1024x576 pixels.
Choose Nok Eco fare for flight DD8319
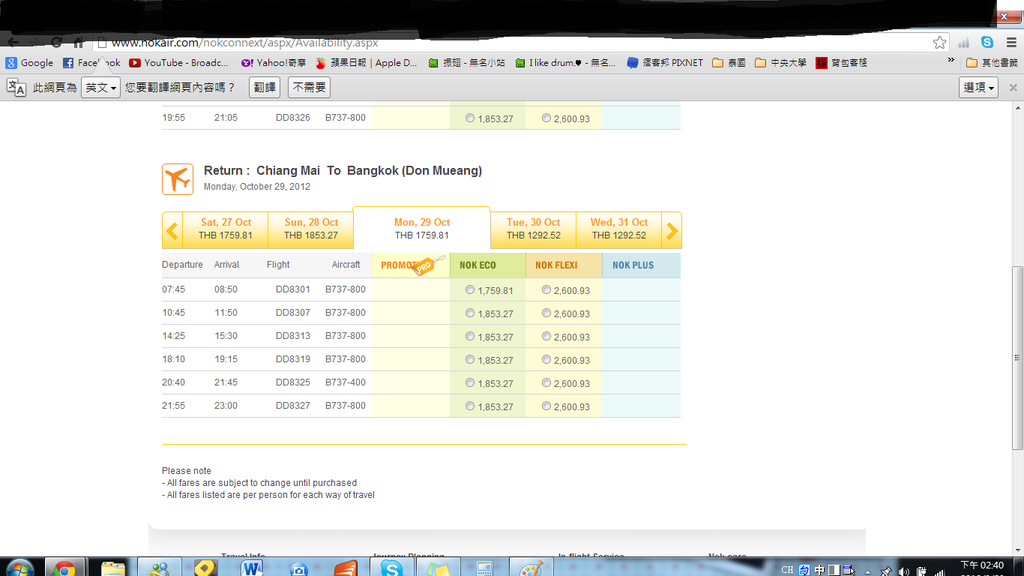pyautogui.click(x=470, y=360)
